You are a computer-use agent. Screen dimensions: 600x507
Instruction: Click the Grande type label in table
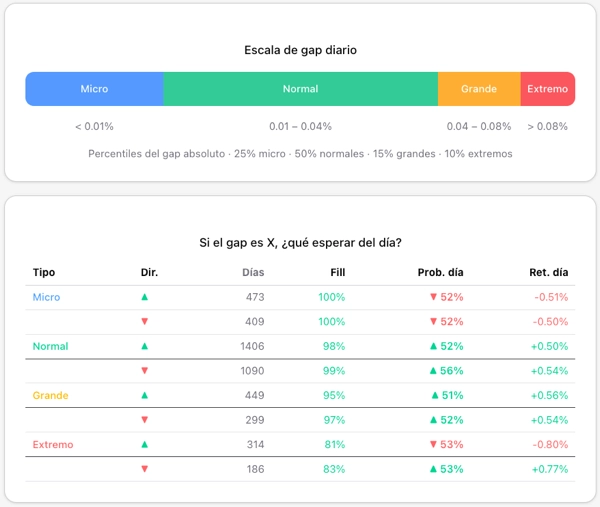[51, 395]
